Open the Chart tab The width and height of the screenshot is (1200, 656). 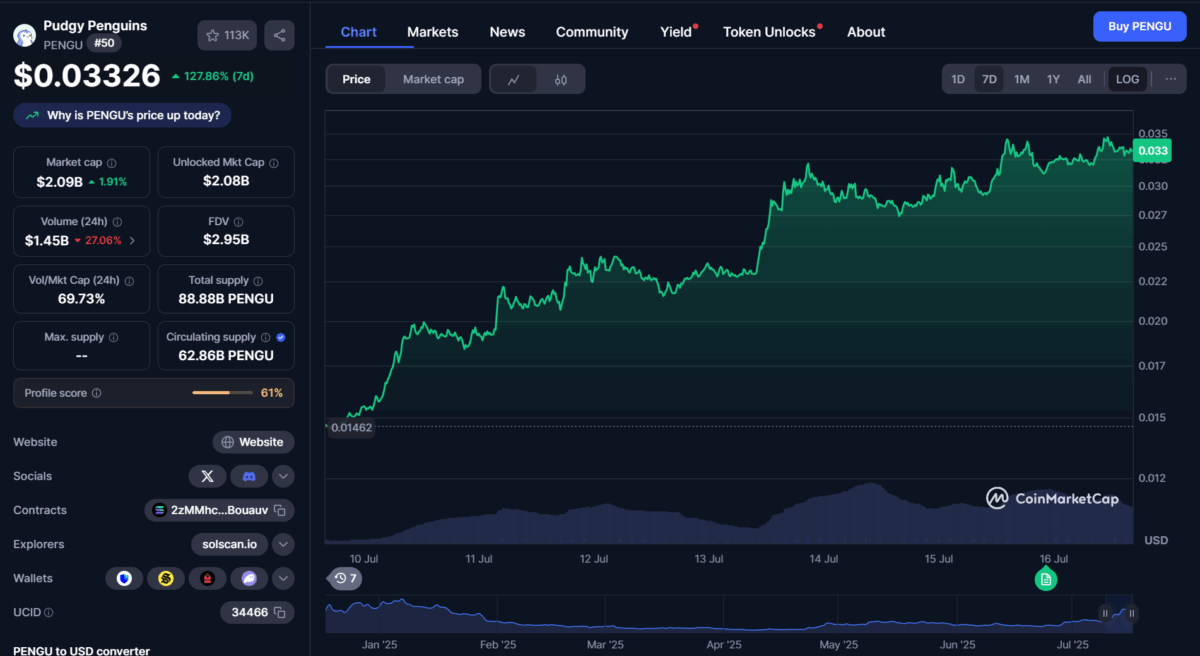point(359,32)
